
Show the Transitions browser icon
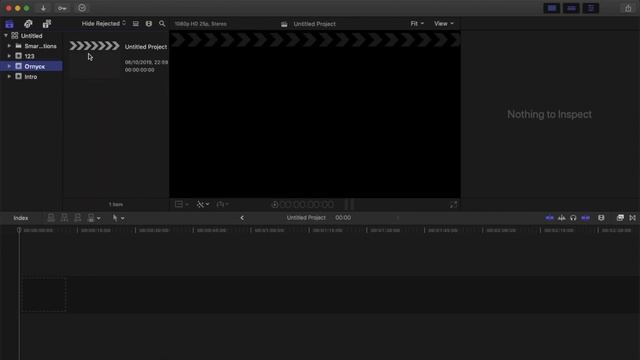pyautogui.click(x=632, y=218)
